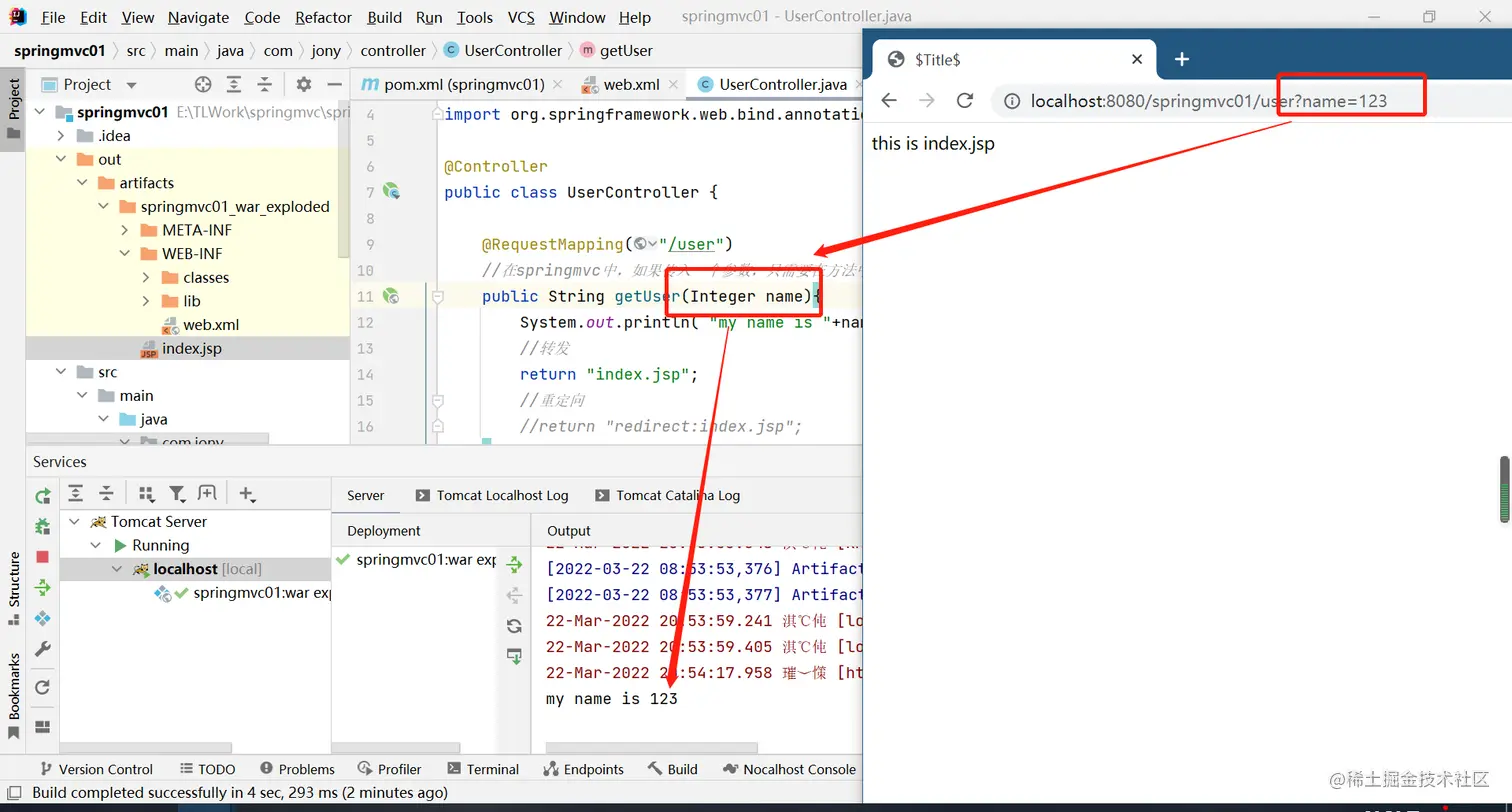Click the gray update arrow under the wrench
The image size is (1512, 812).
click(43, 687)
